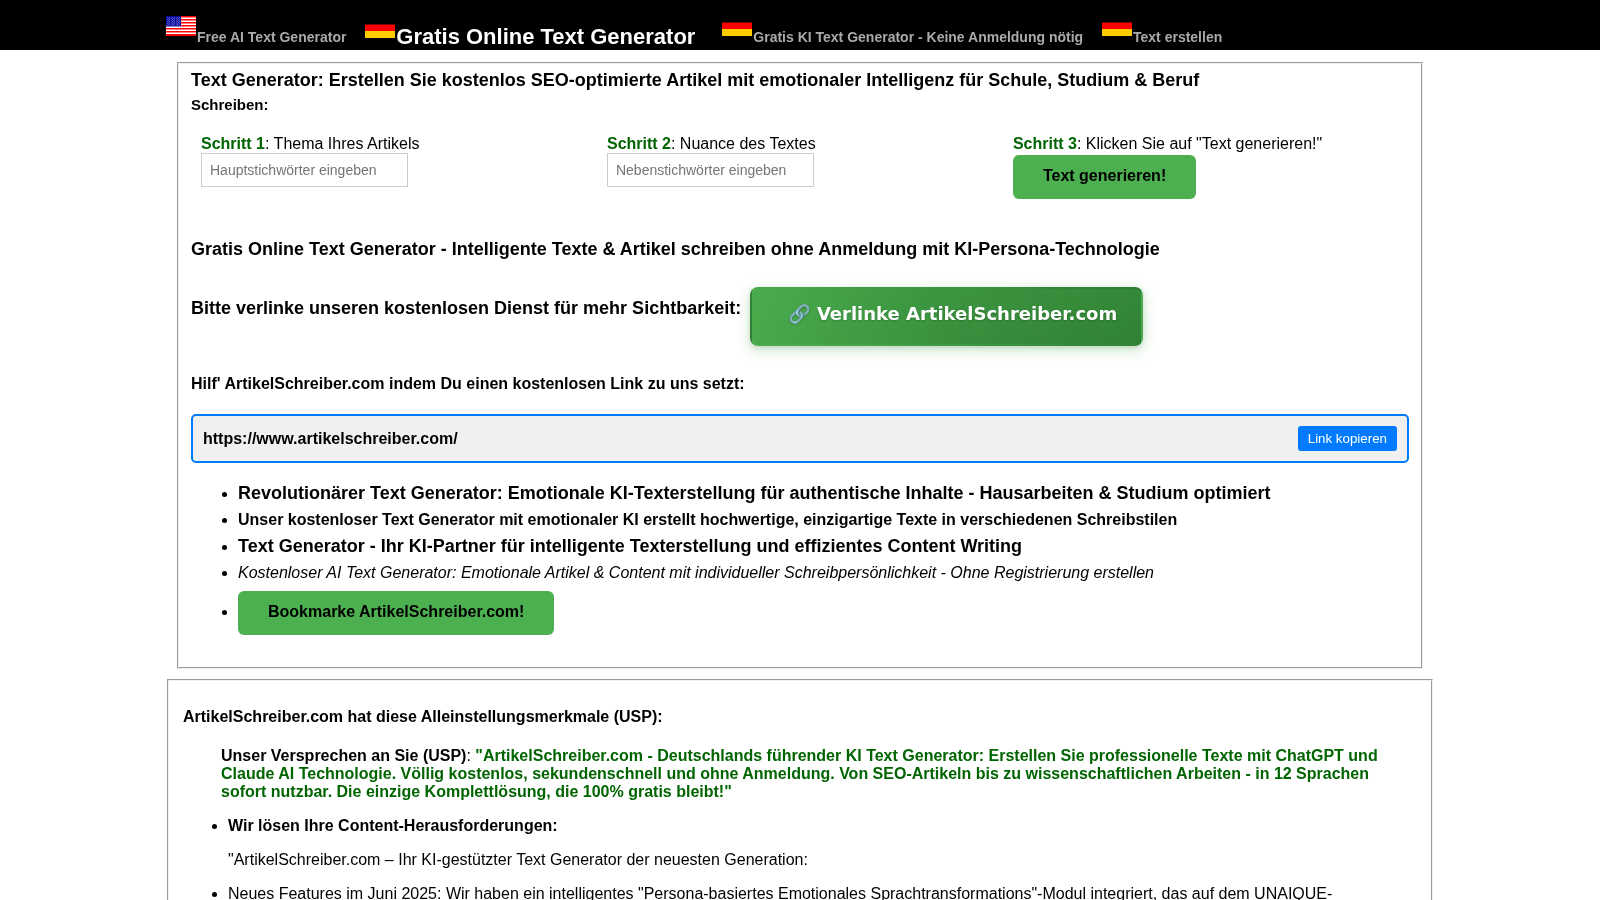Click the US flag icon in header

(181, 26)
